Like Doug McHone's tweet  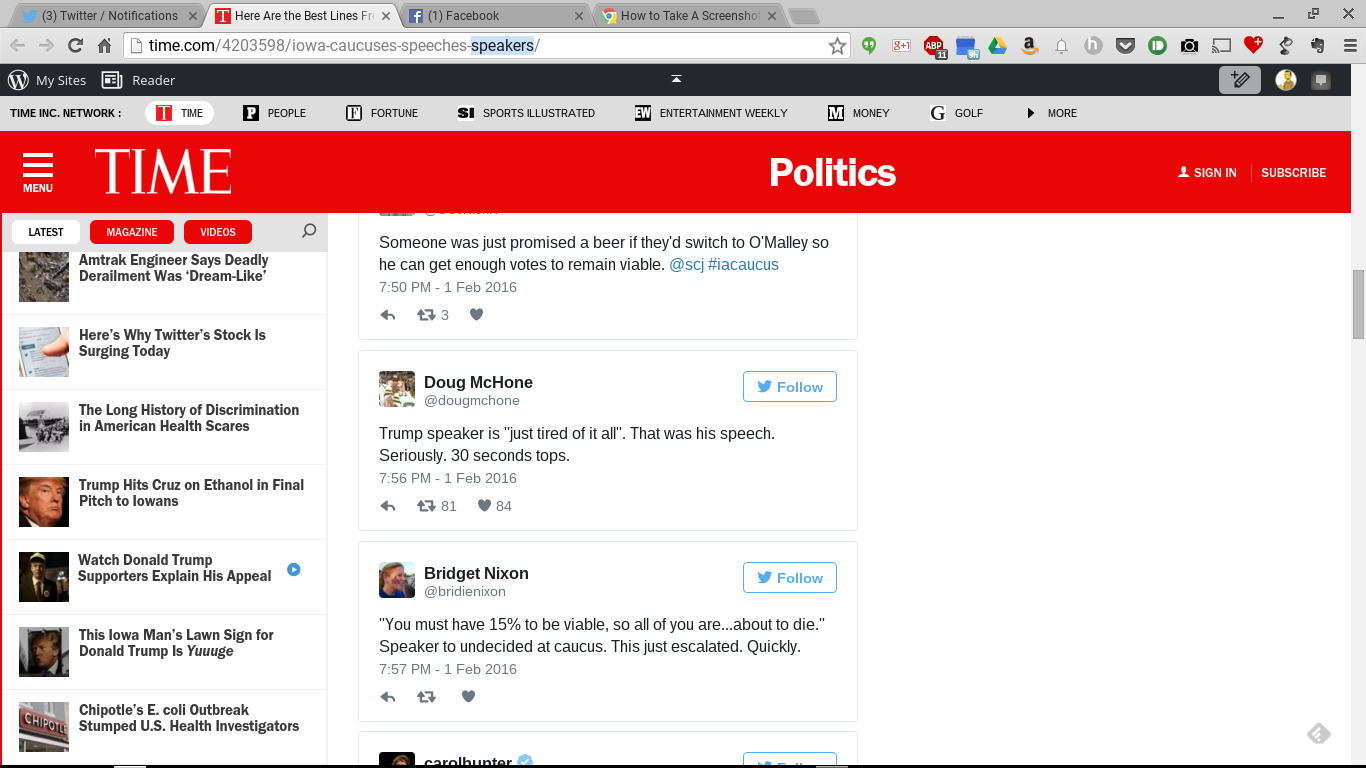[x=484, y=506]
